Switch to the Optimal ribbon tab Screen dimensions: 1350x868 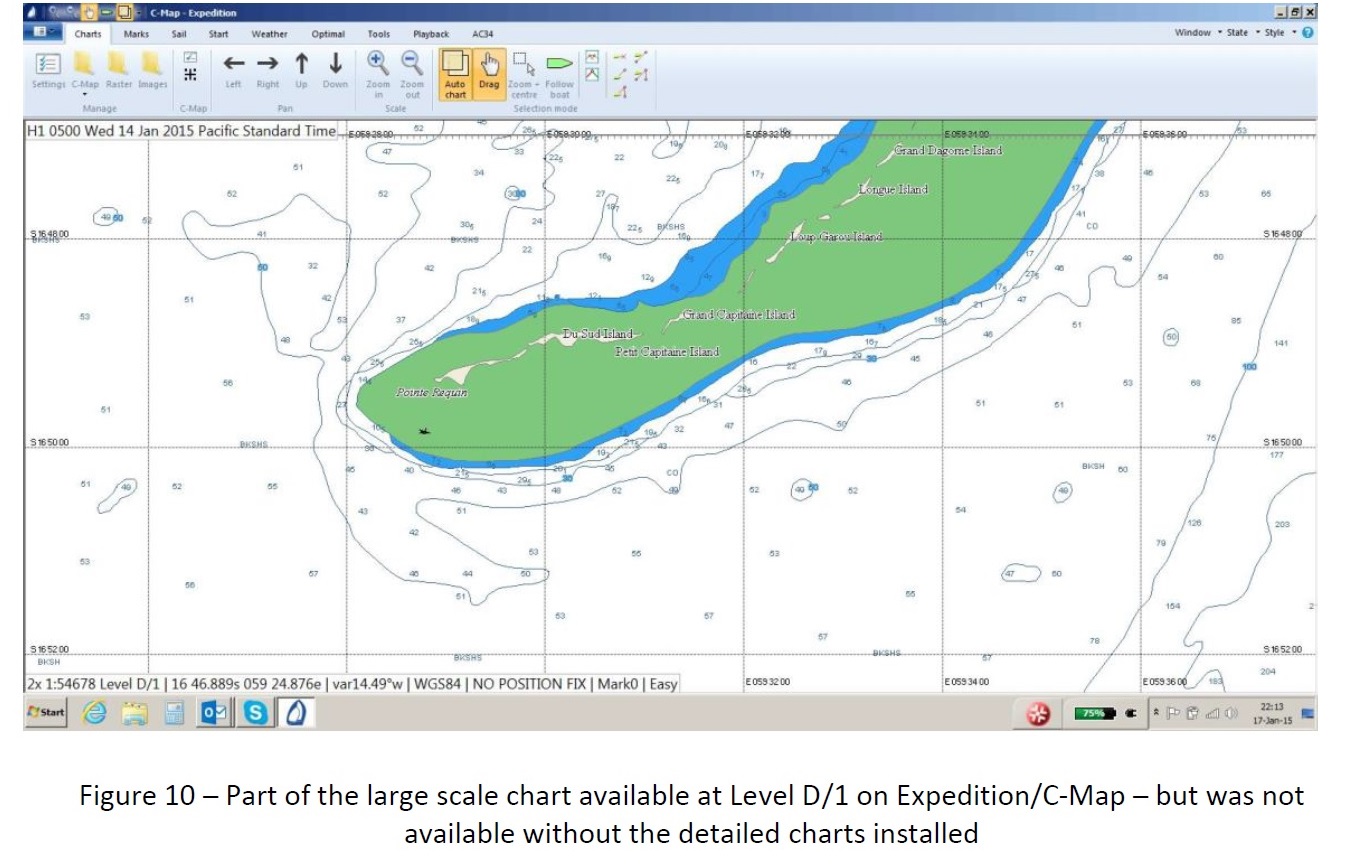pos(328,34)
